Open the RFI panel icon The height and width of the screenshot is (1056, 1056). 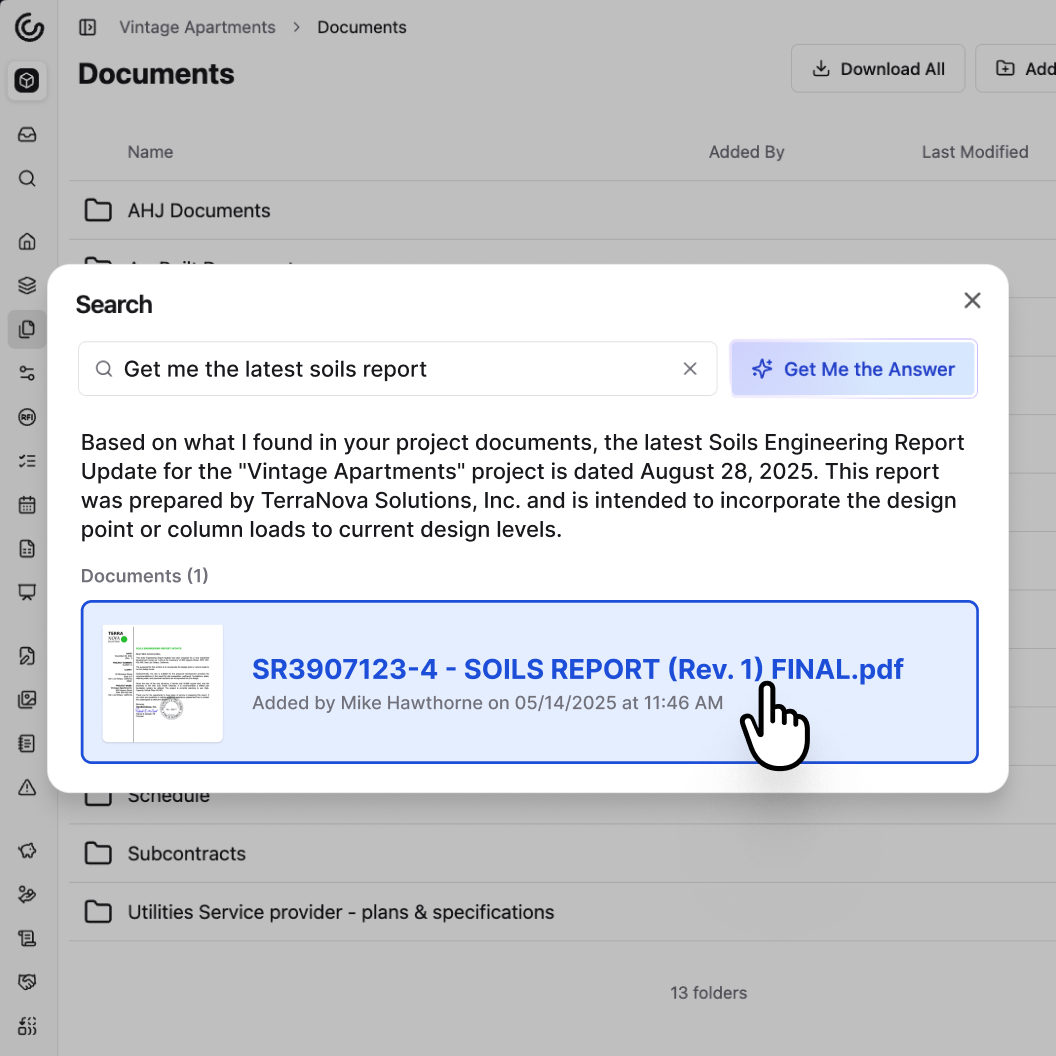(27, 417)
